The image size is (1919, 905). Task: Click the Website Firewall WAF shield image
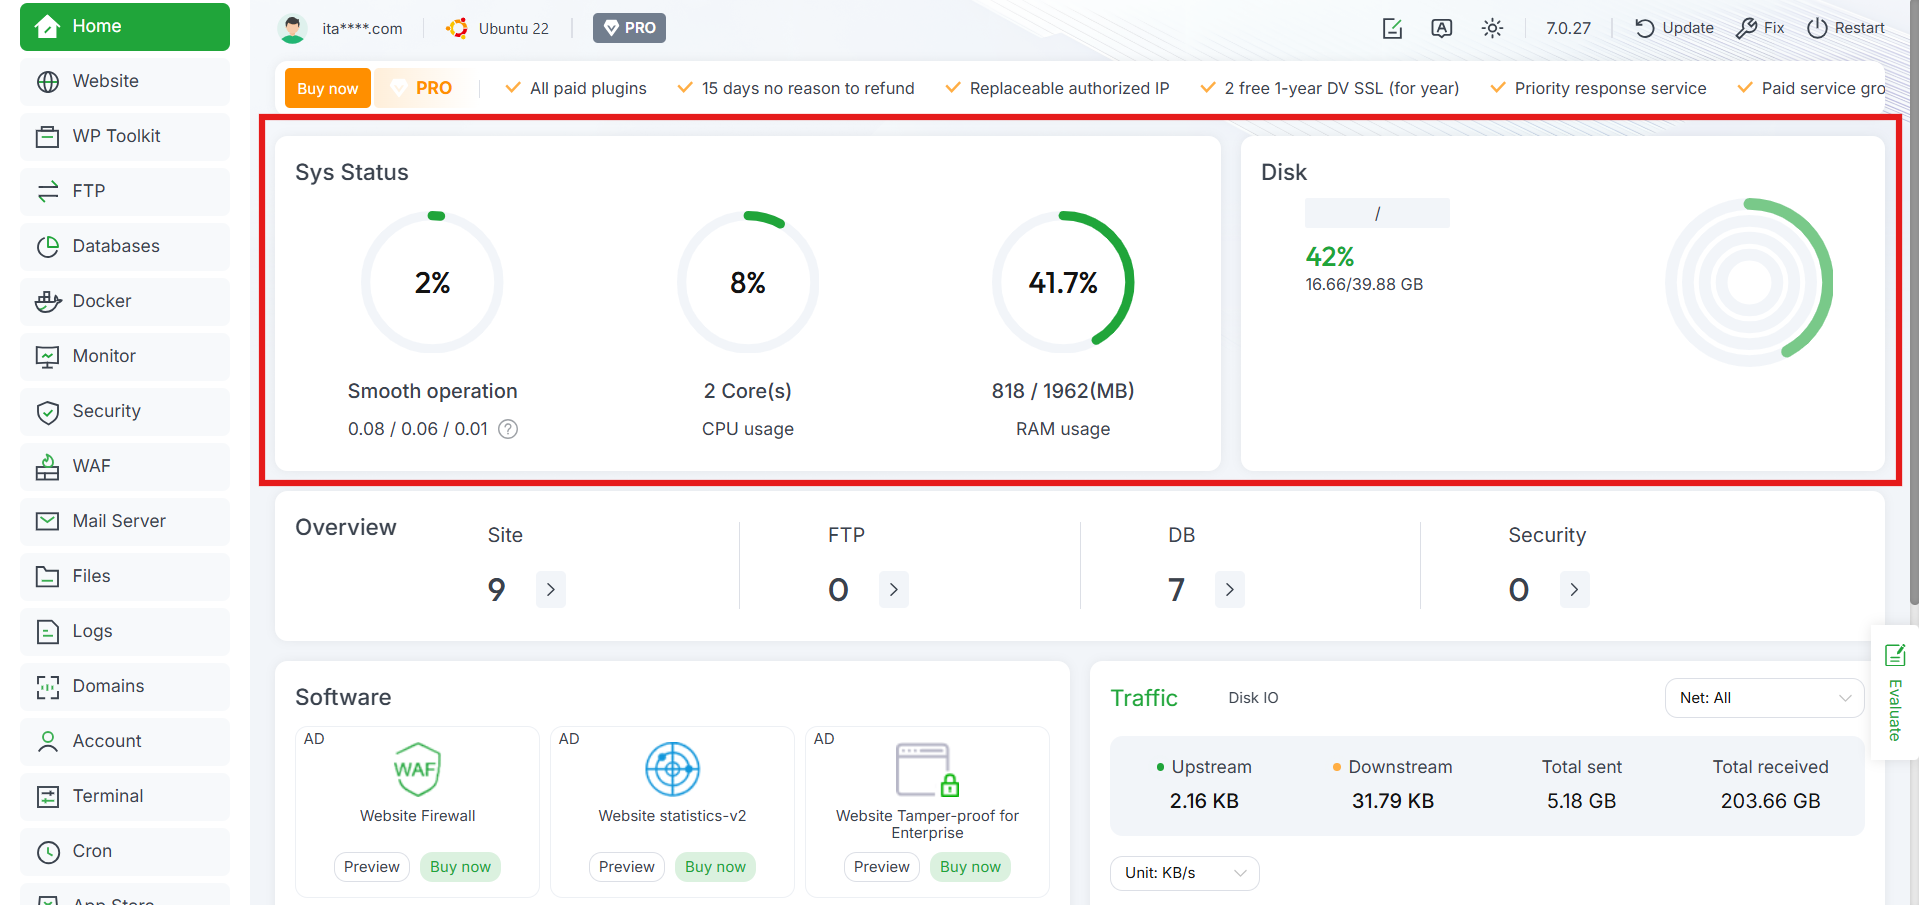(x=417, y=769)
